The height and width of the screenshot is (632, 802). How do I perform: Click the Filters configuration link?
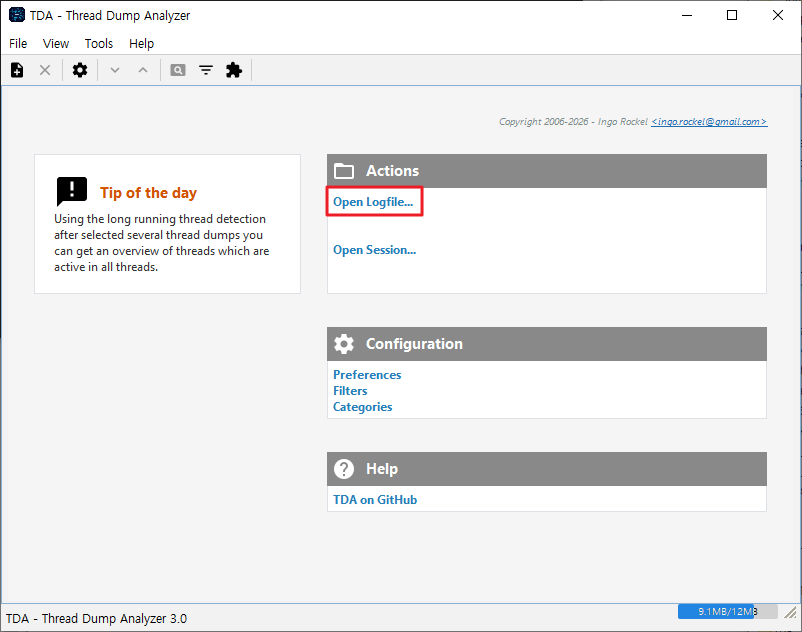(x=350, y=391)
